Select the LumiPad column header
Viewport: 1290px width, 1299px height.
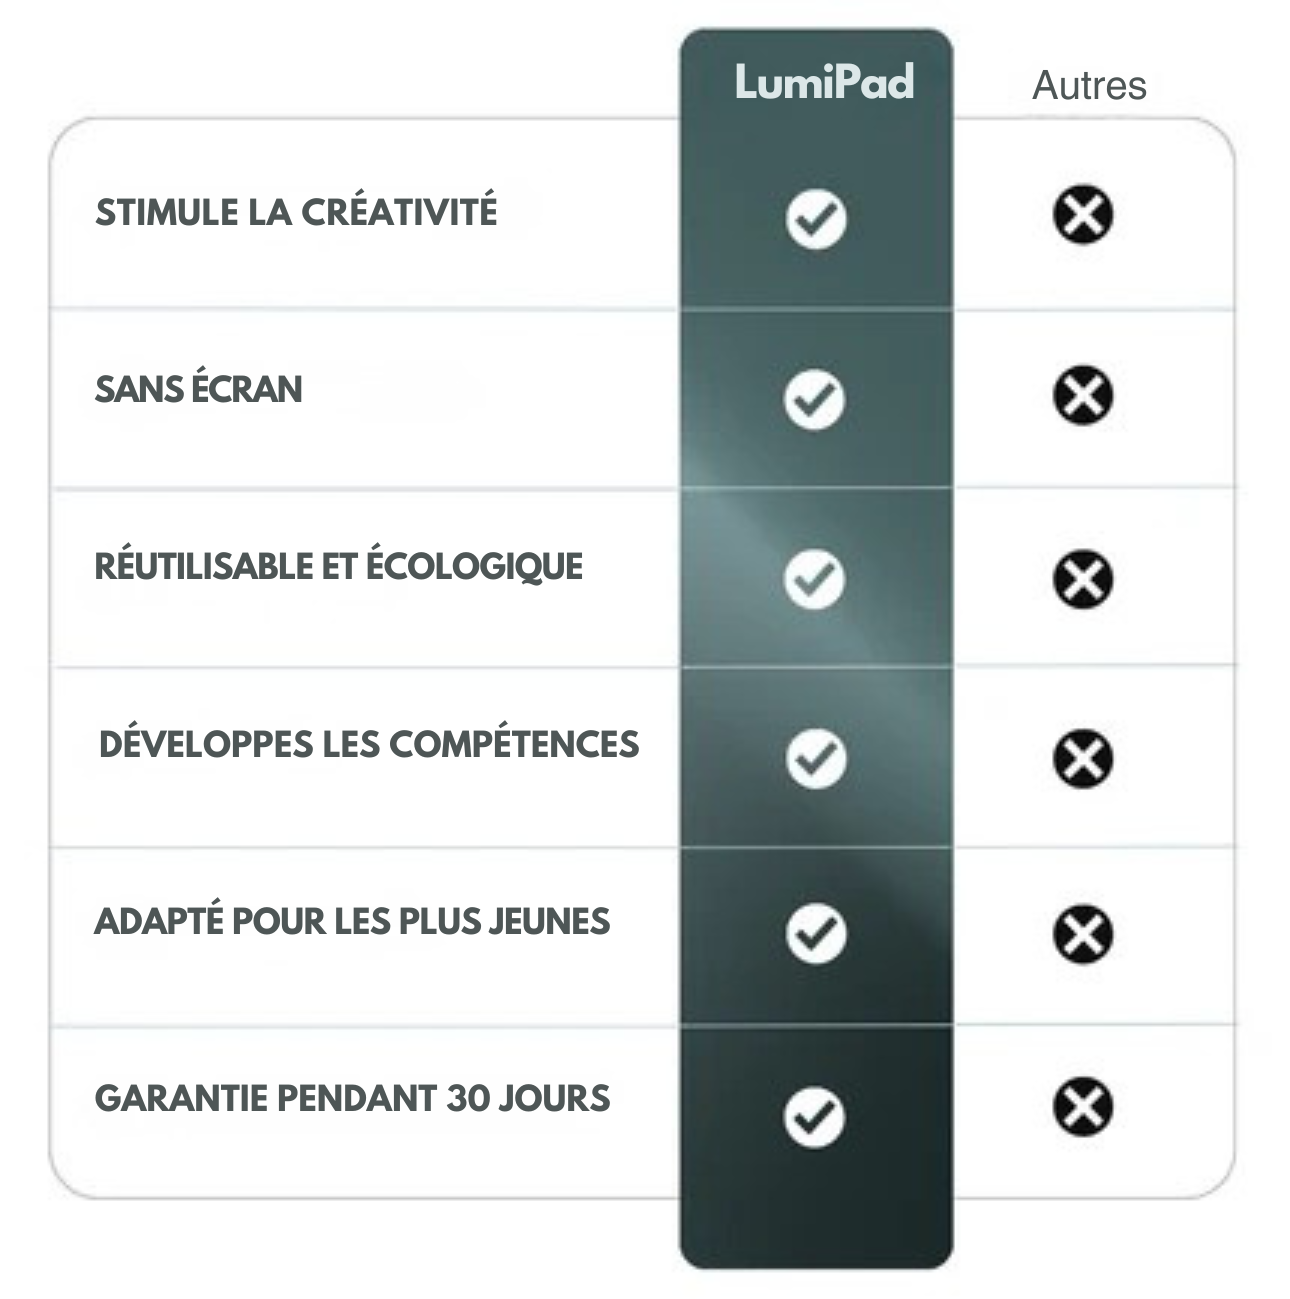(x=824, y=82)
